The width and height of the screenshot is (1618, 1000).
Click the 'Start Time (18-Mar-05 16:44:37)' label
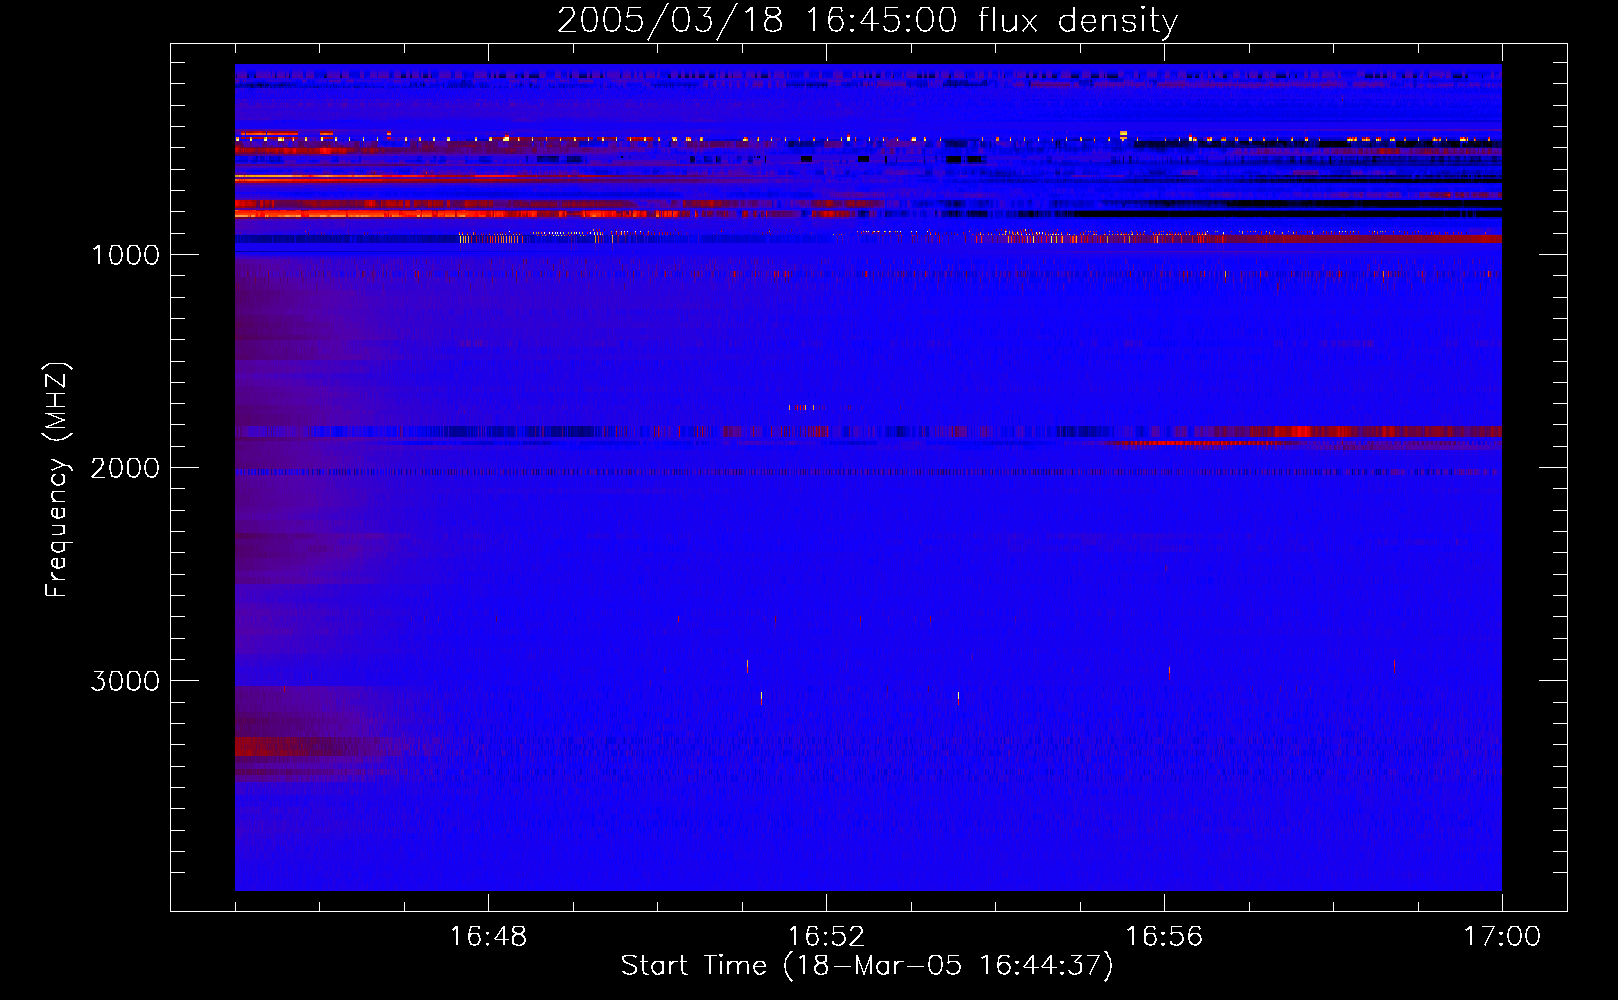coord(867,966)
